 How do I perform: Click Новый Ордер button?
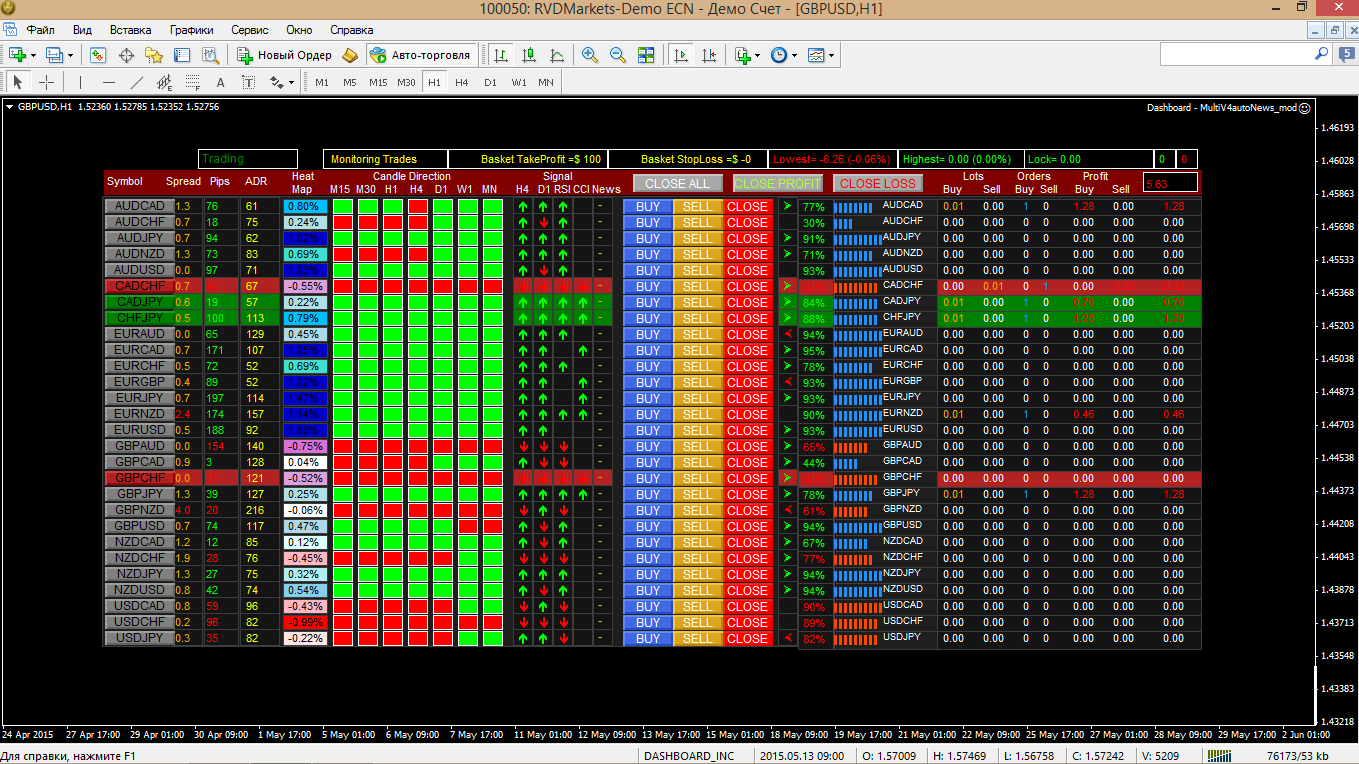[x=284, y=55]
